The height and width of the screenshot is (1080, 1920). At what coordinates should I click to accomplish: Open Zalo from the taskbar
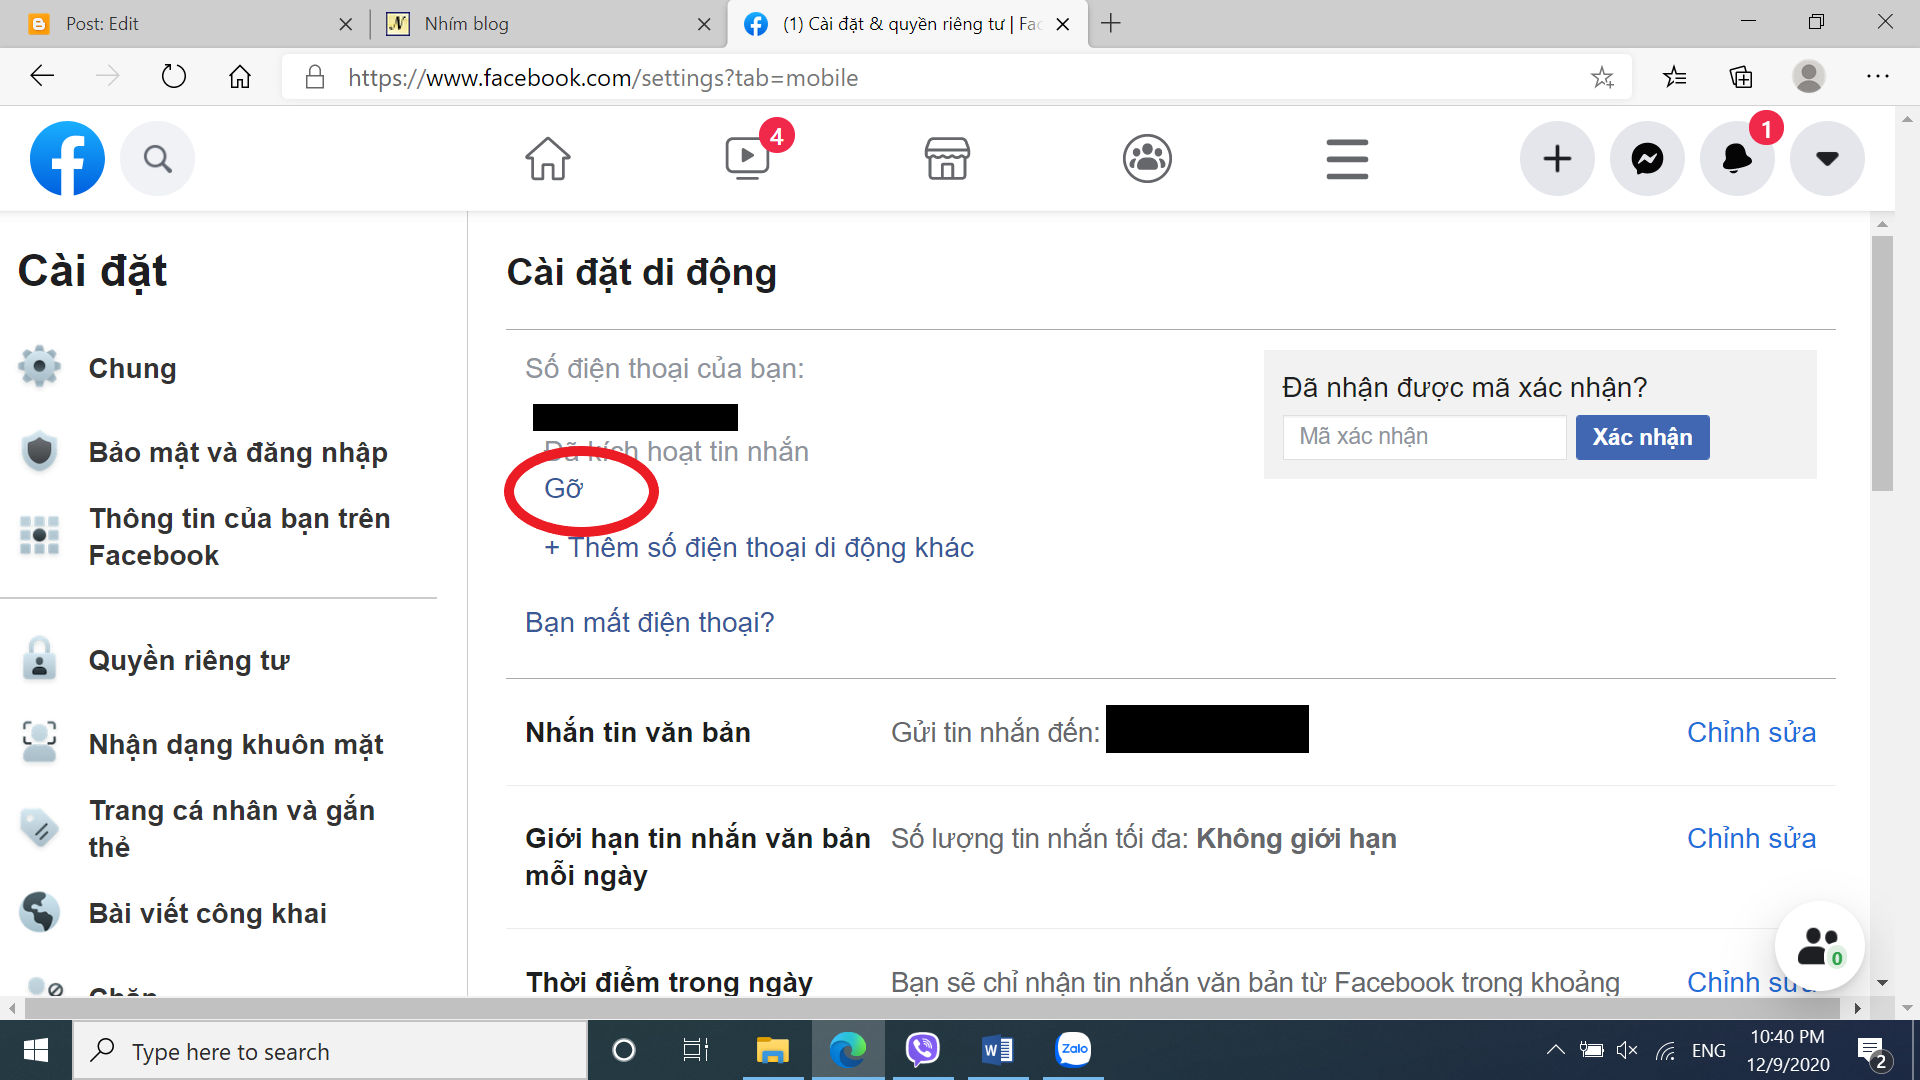coord(1073,1050)
